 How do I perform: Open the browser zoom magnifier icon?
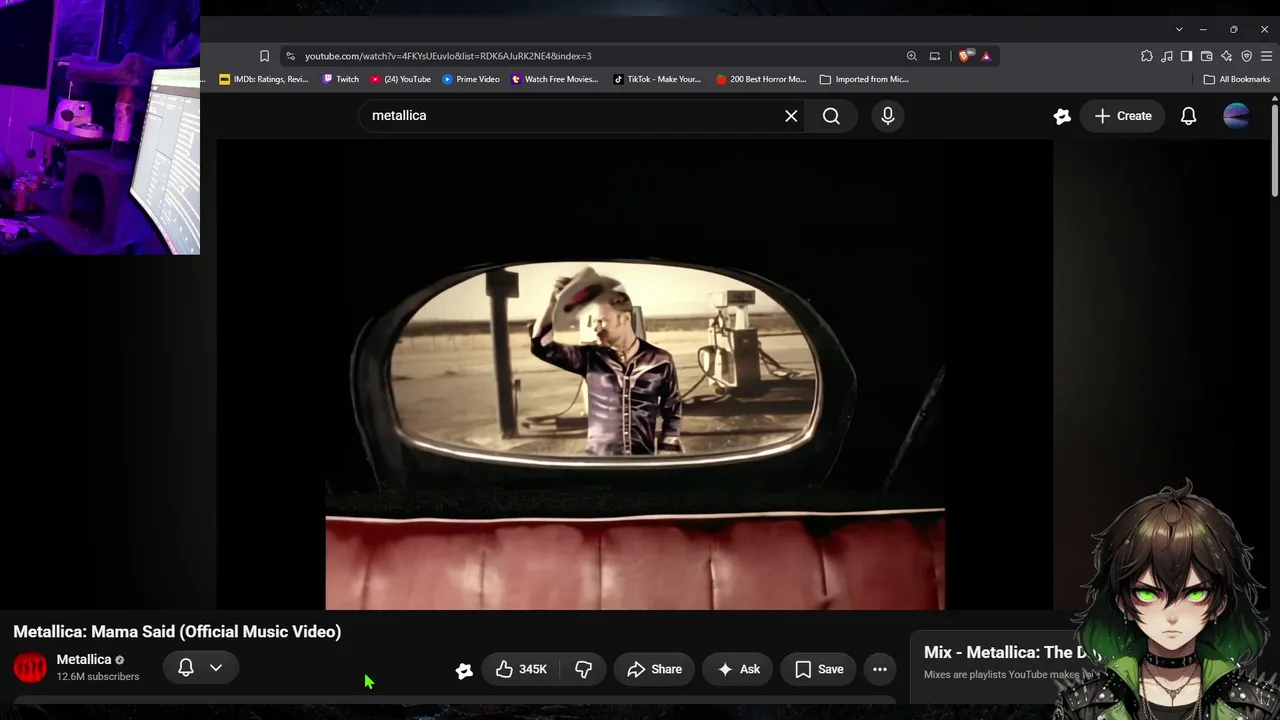pyautogui.click(x=911, y=56)
